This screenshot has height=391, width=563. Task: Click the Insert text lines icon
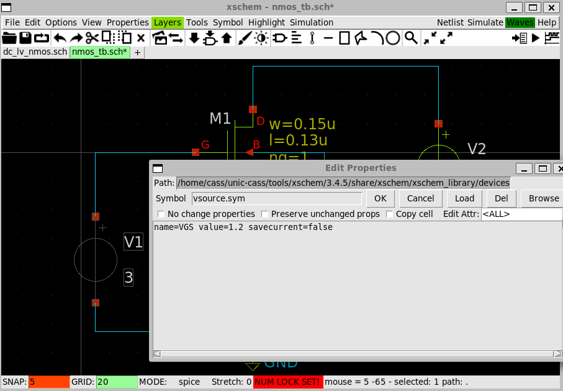pos(296,38)
